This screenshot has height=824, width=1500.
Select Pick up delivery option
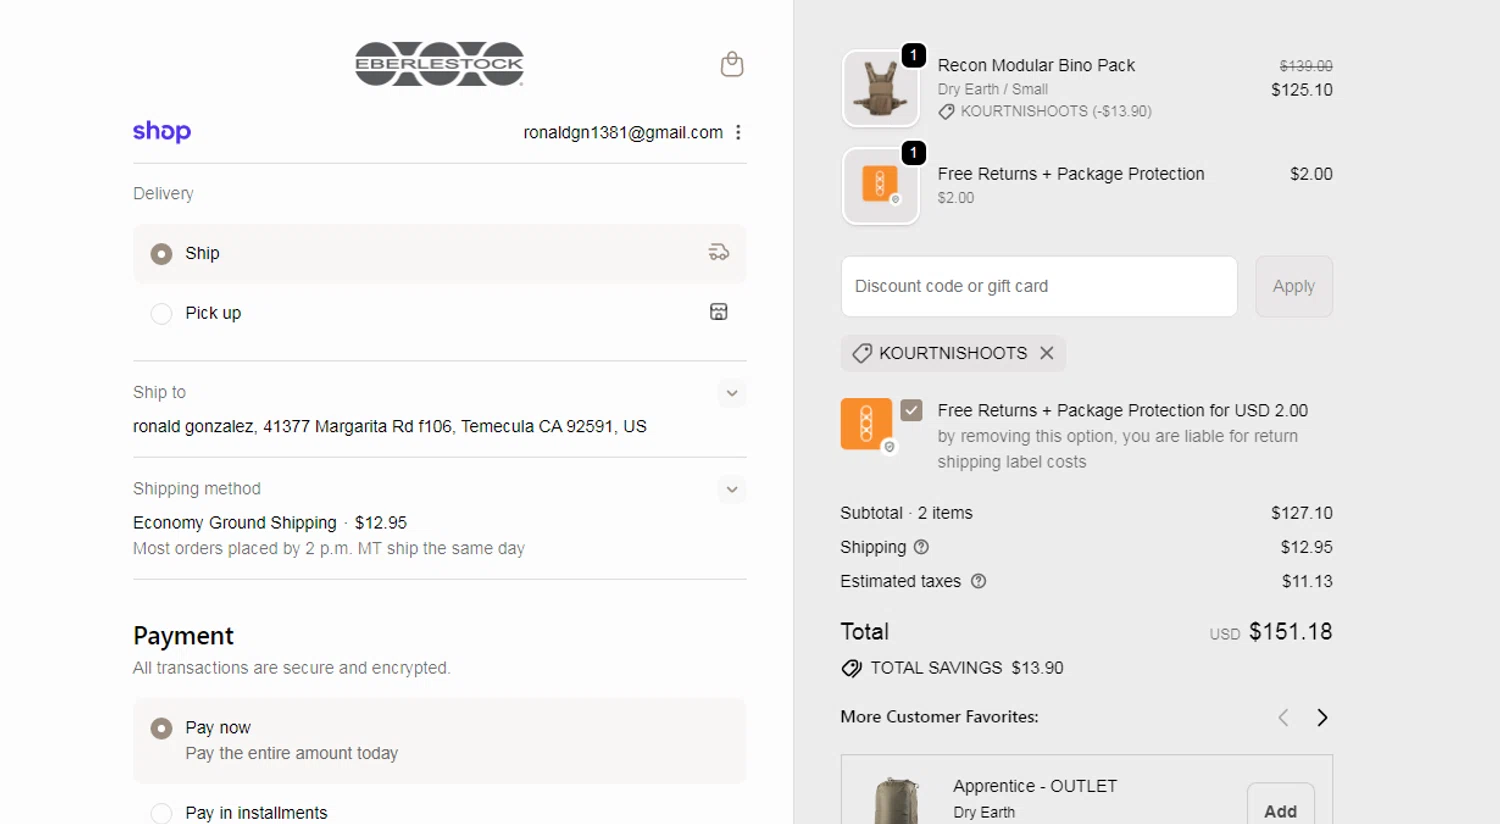(x=161, y=314)
